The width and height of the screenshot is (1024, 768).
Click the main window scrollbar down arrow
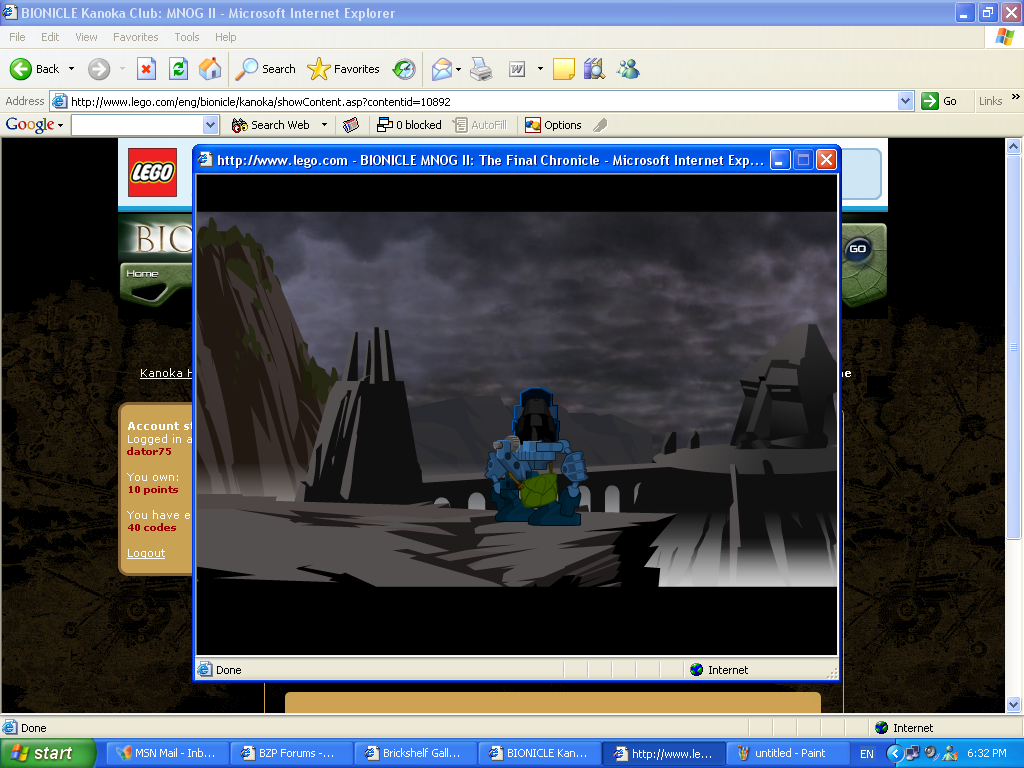[1014, 705]
